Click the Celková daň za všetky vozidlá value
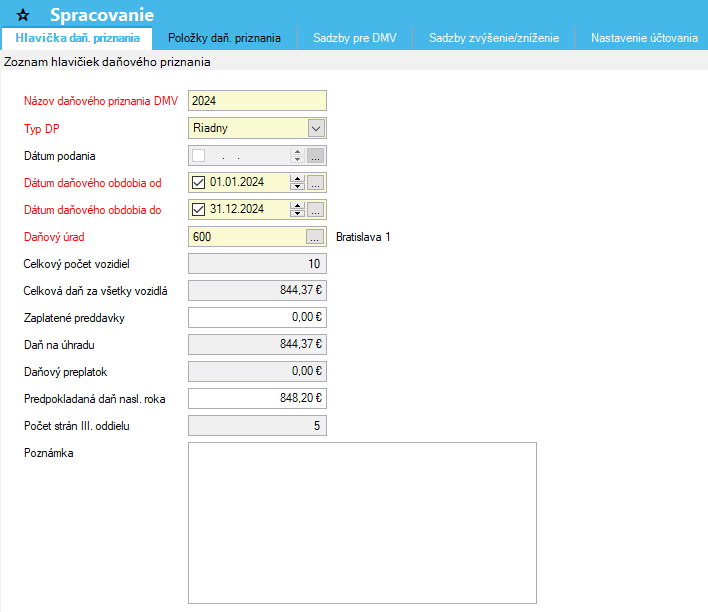Screen dimensions: 708x612 [x=257, y=290]
